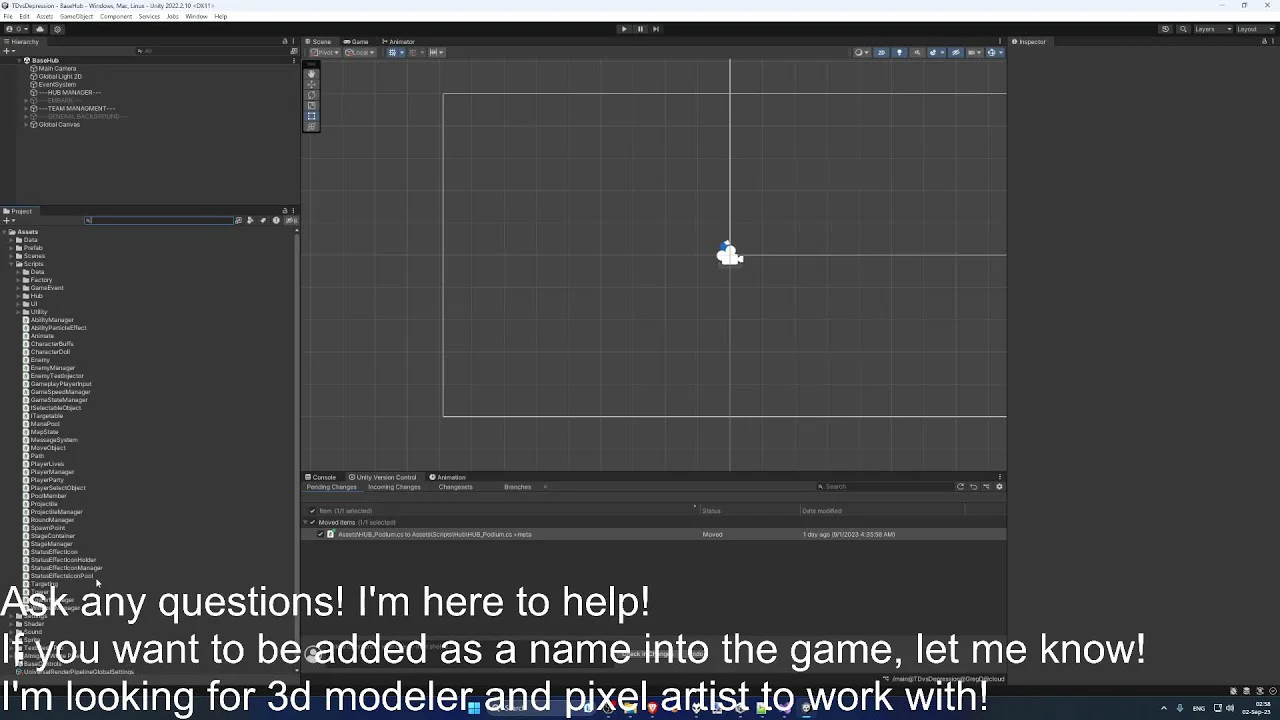
Task: Open the cloud services icon
Action: click(x=40, y=29)
